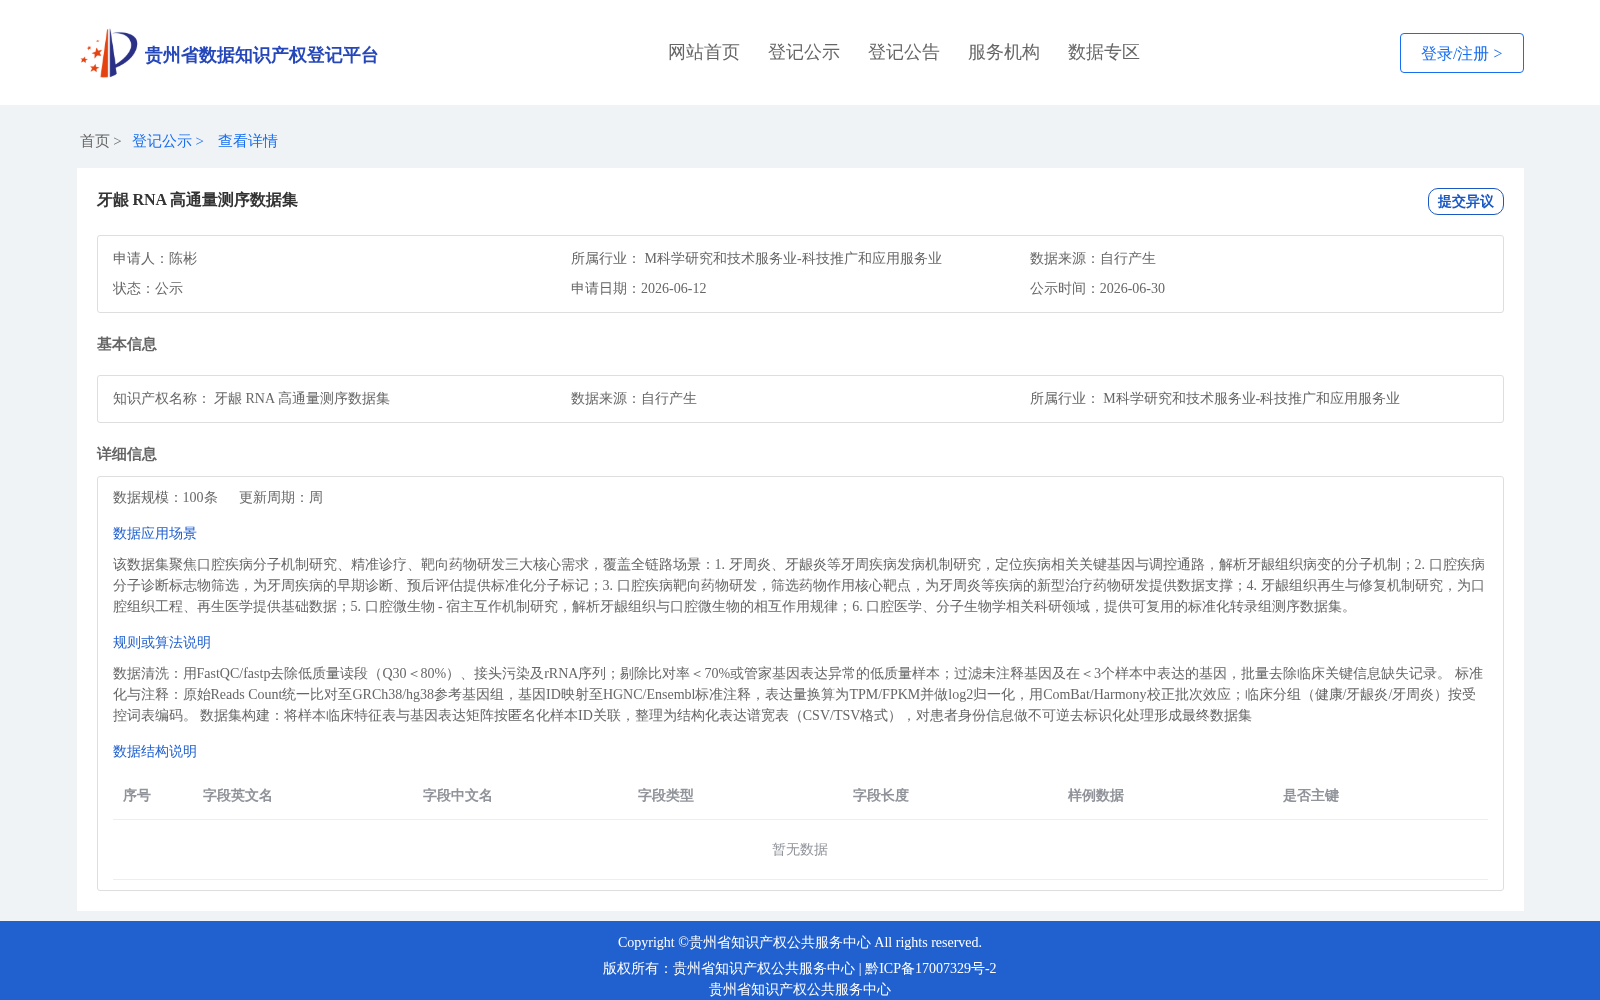The width and height of the screenshot is (1600, 1000).
Task: Click the 数据结构说明 subheading
Action: (155, 751)
